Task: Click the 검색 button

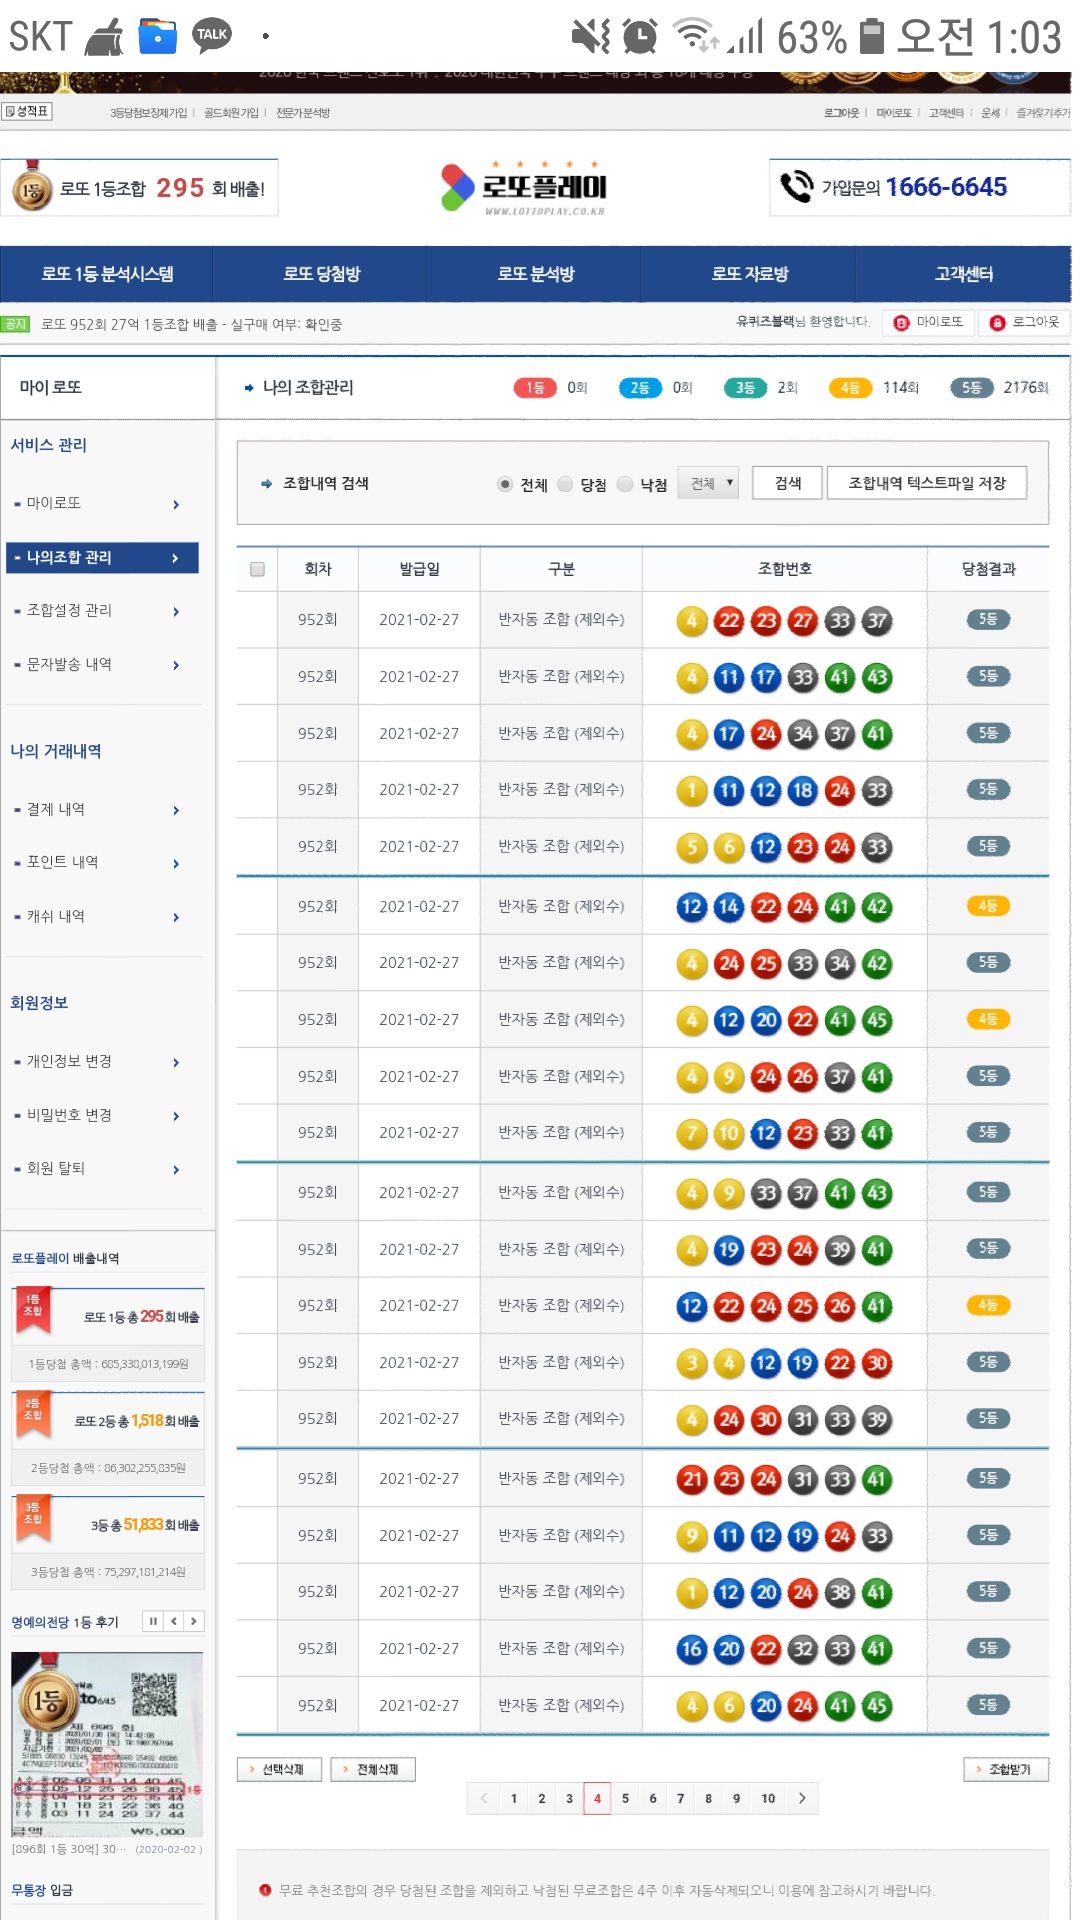Action: pyautogui.click(x=788, y=484)
